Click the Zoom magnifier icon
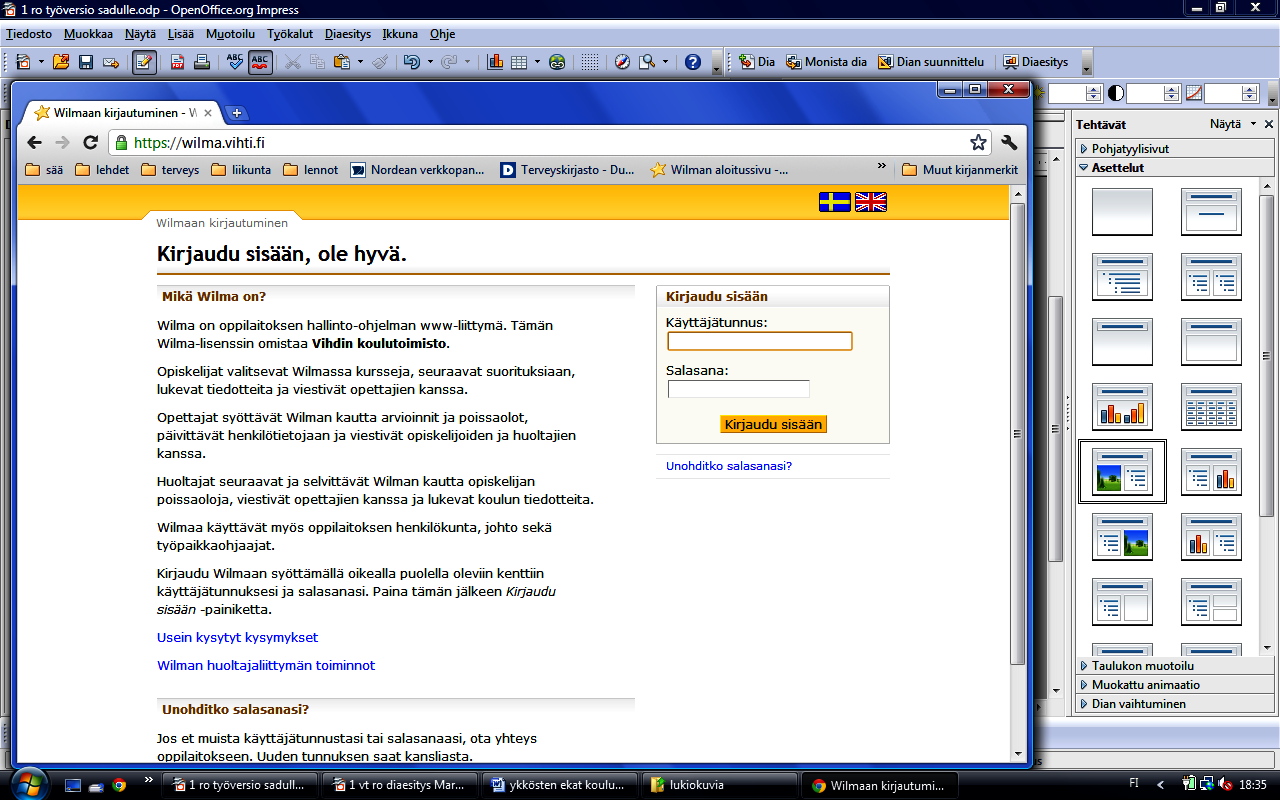Screen dimensions: 1280x800 [647, 62]
